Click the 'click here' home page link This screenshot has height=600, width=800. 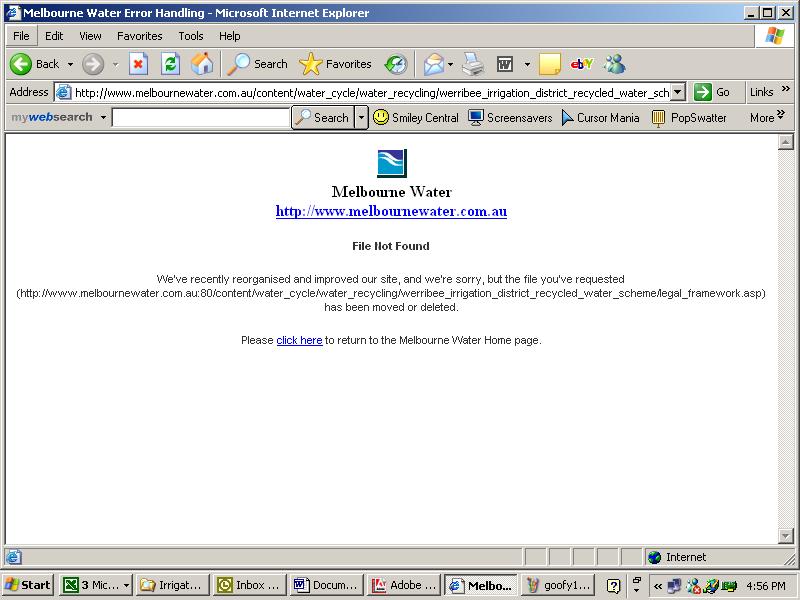point(299,340)
